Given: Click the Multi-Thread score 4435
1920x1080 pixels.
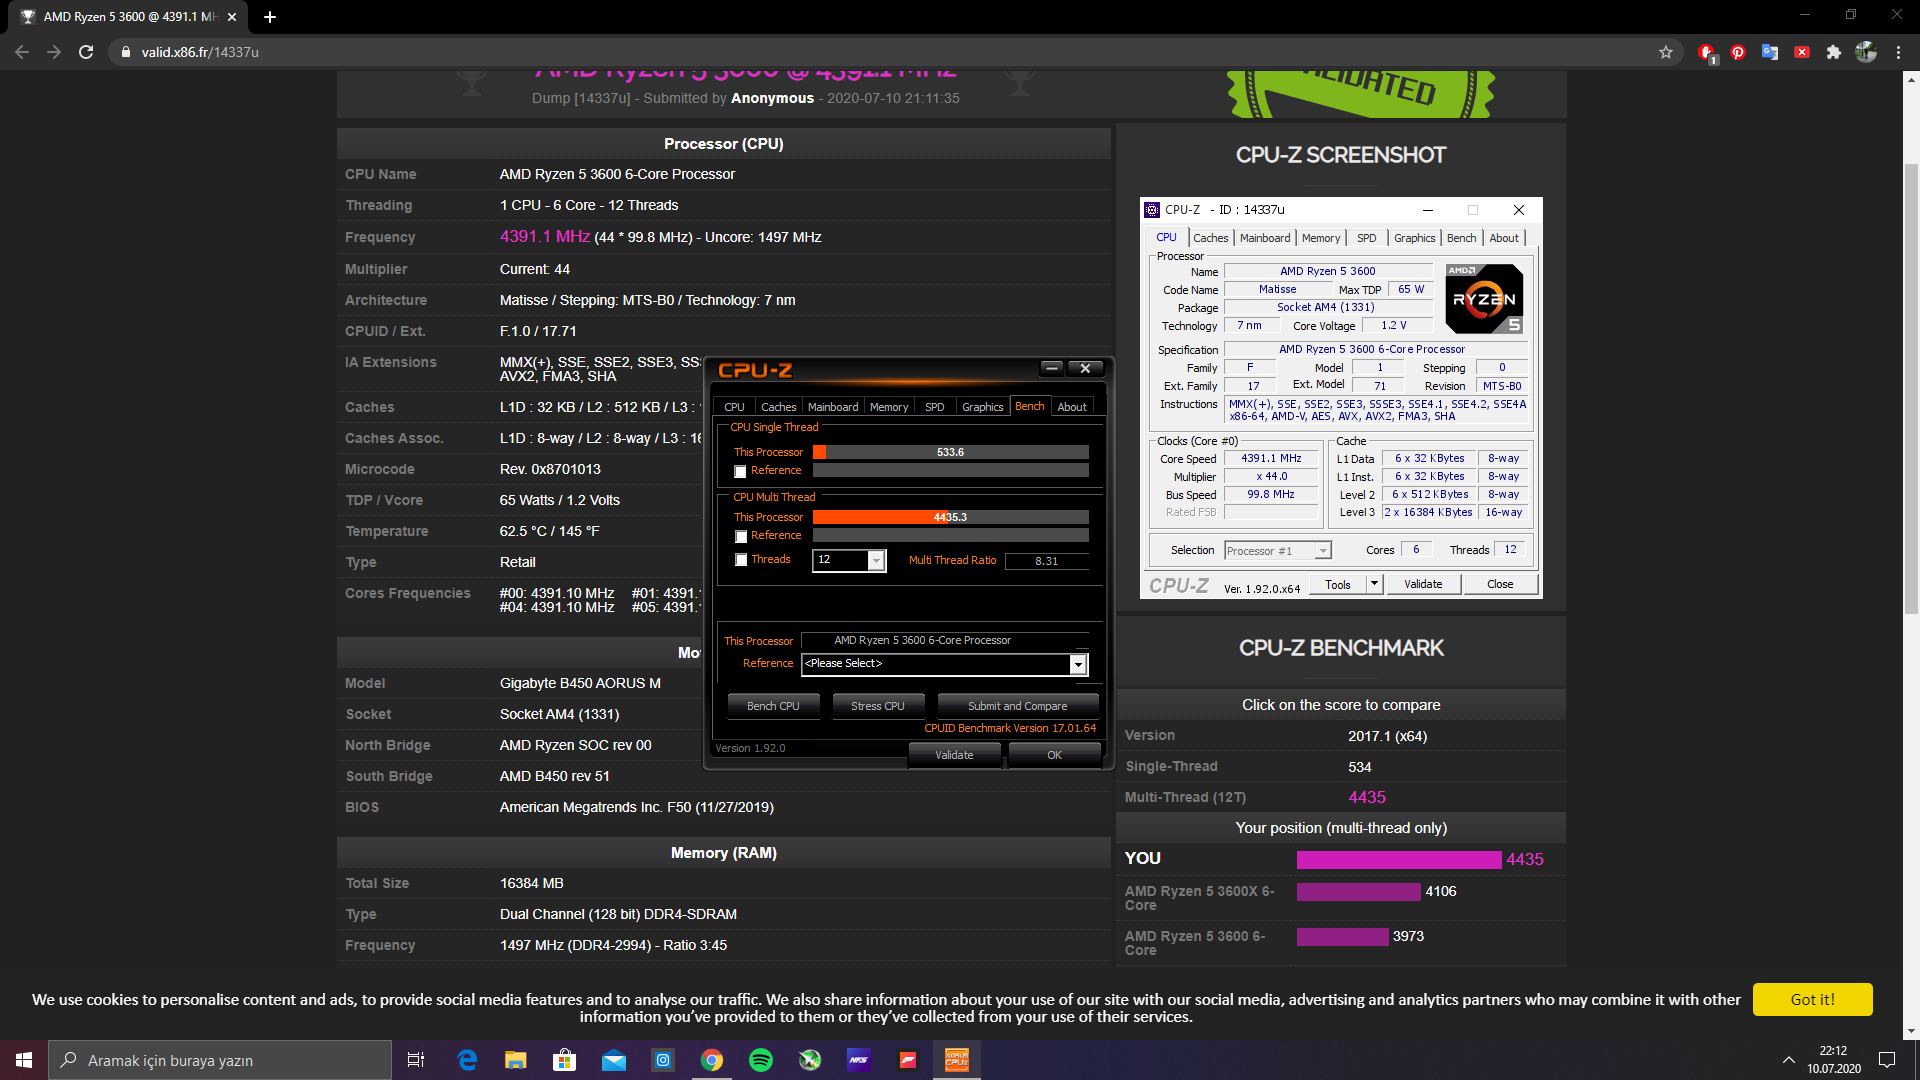Looking at the screenshot, I should [x=1367, y=797].
